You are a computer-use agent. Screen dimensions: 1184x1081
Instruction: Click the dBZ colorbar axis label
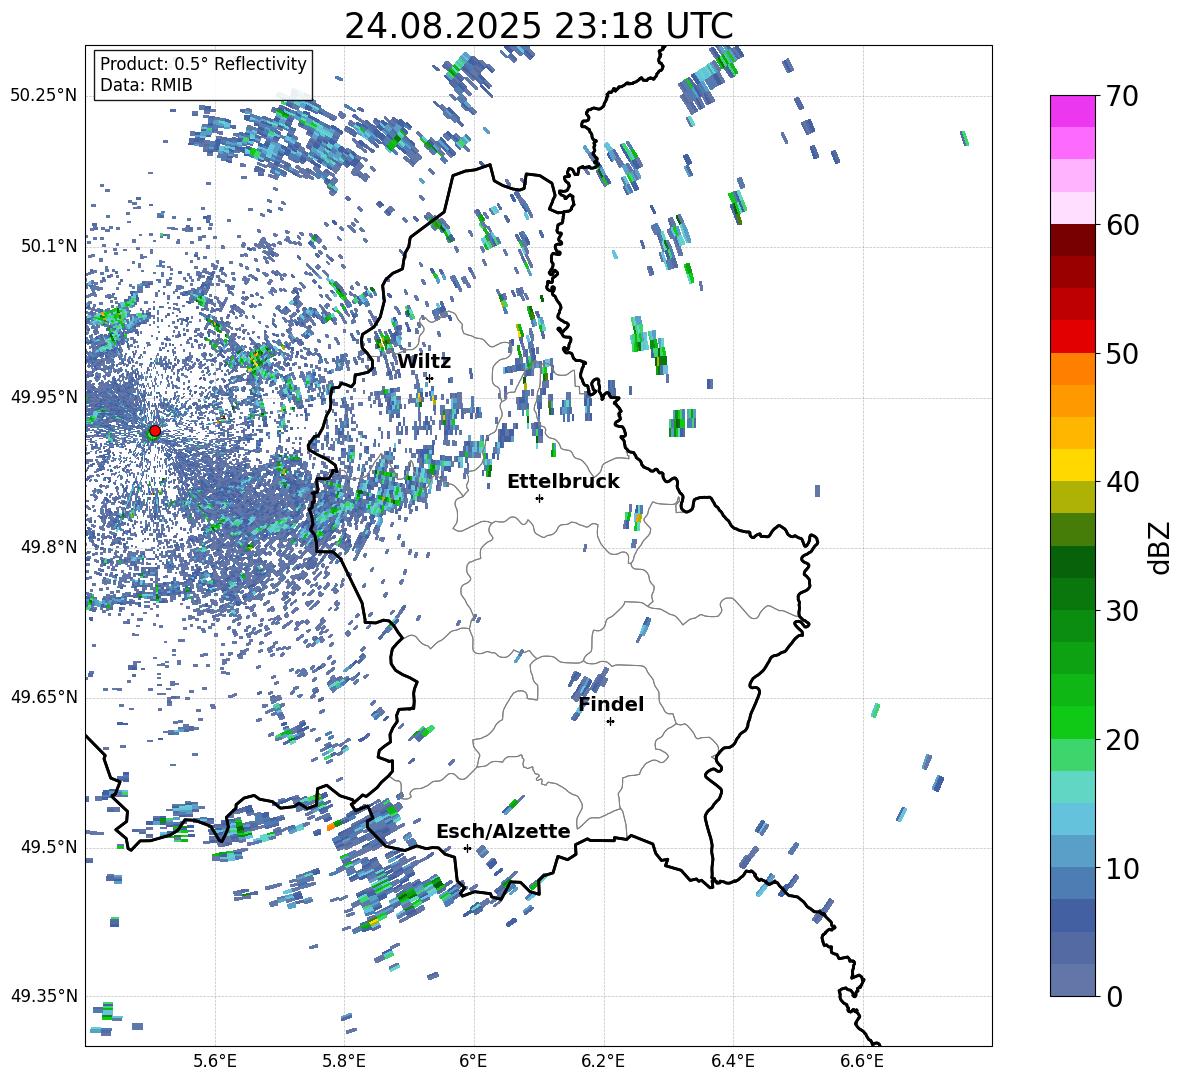tap(1161, 547)
